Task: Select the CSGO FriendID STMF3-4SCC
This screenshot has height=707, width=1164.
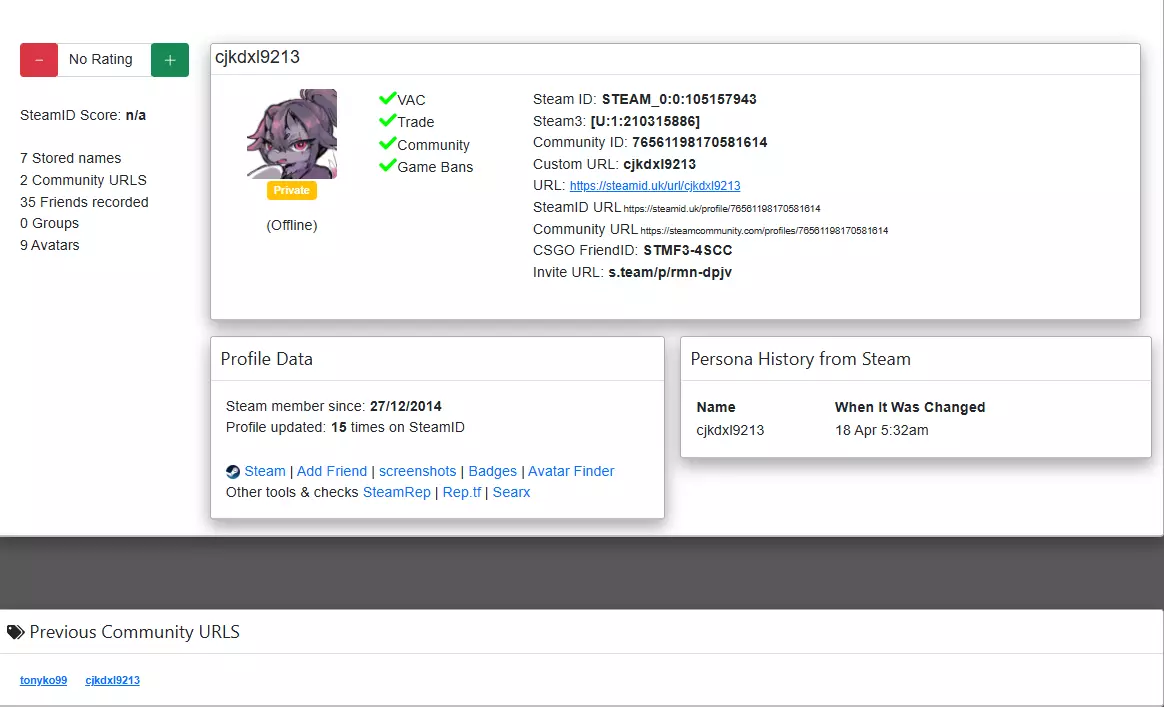Action: pos(687,250)
